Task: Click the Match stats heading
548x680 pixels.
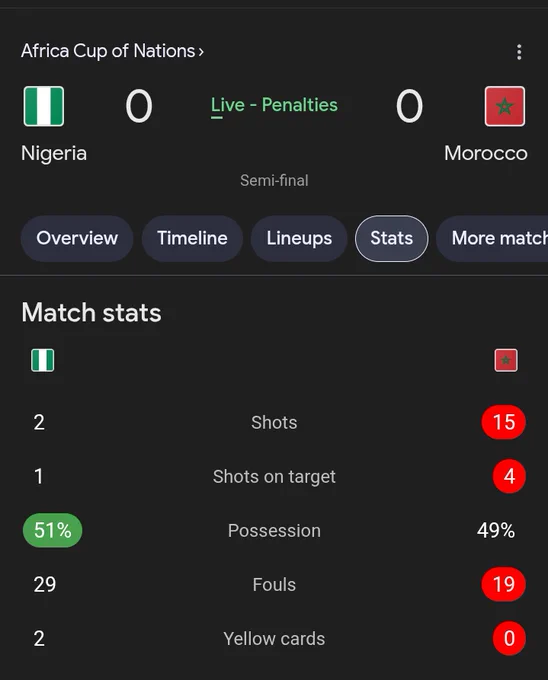Action: (x=91, y=313)
